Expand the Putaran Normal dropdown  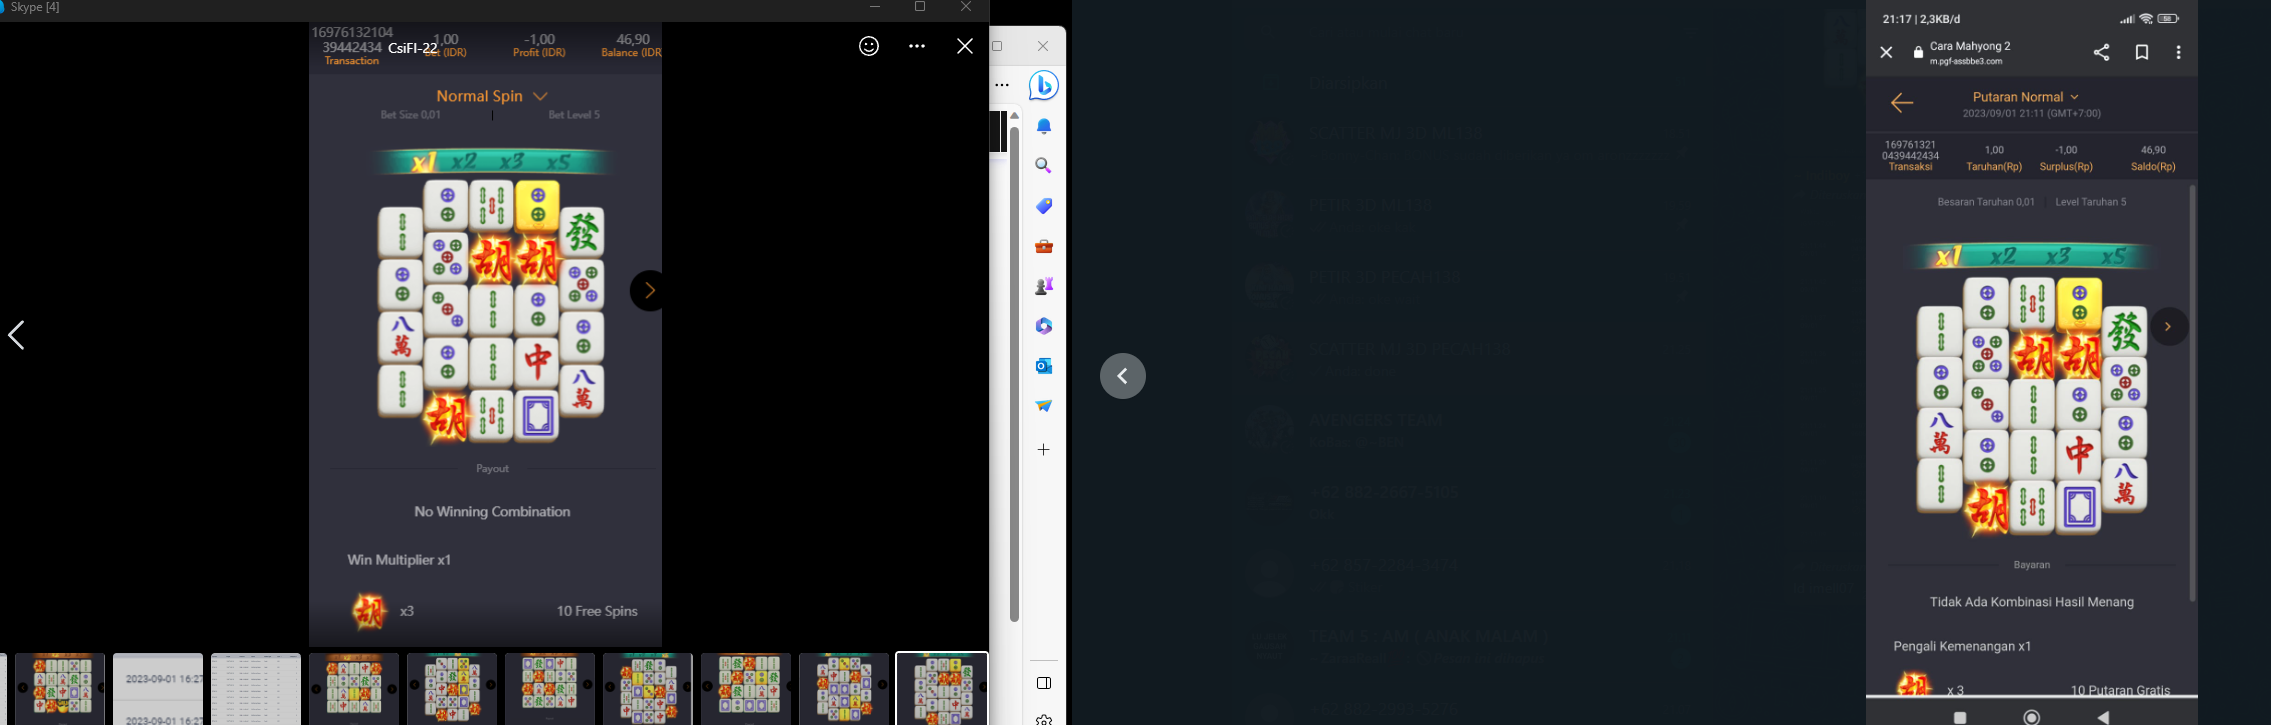[x=2026, y=97]
